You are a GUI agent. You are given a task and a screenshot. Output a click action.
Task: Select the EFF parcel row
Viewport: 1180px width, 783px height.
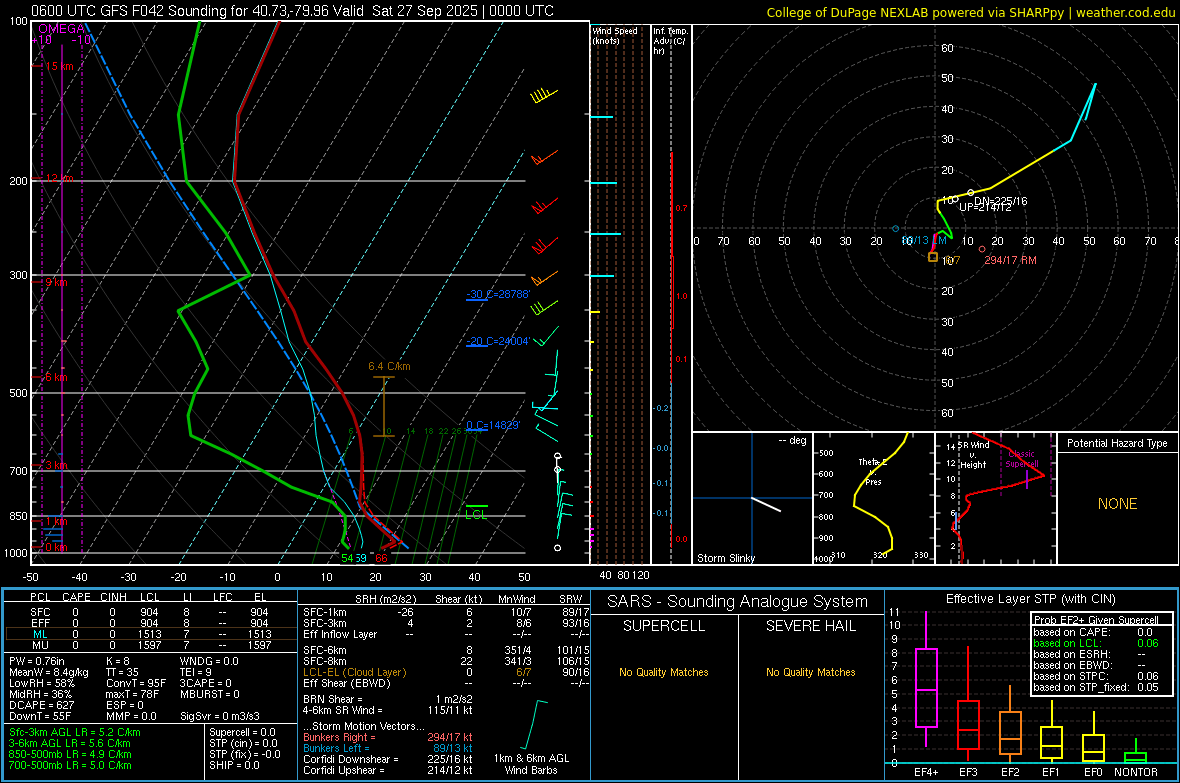tap(149, 623)
